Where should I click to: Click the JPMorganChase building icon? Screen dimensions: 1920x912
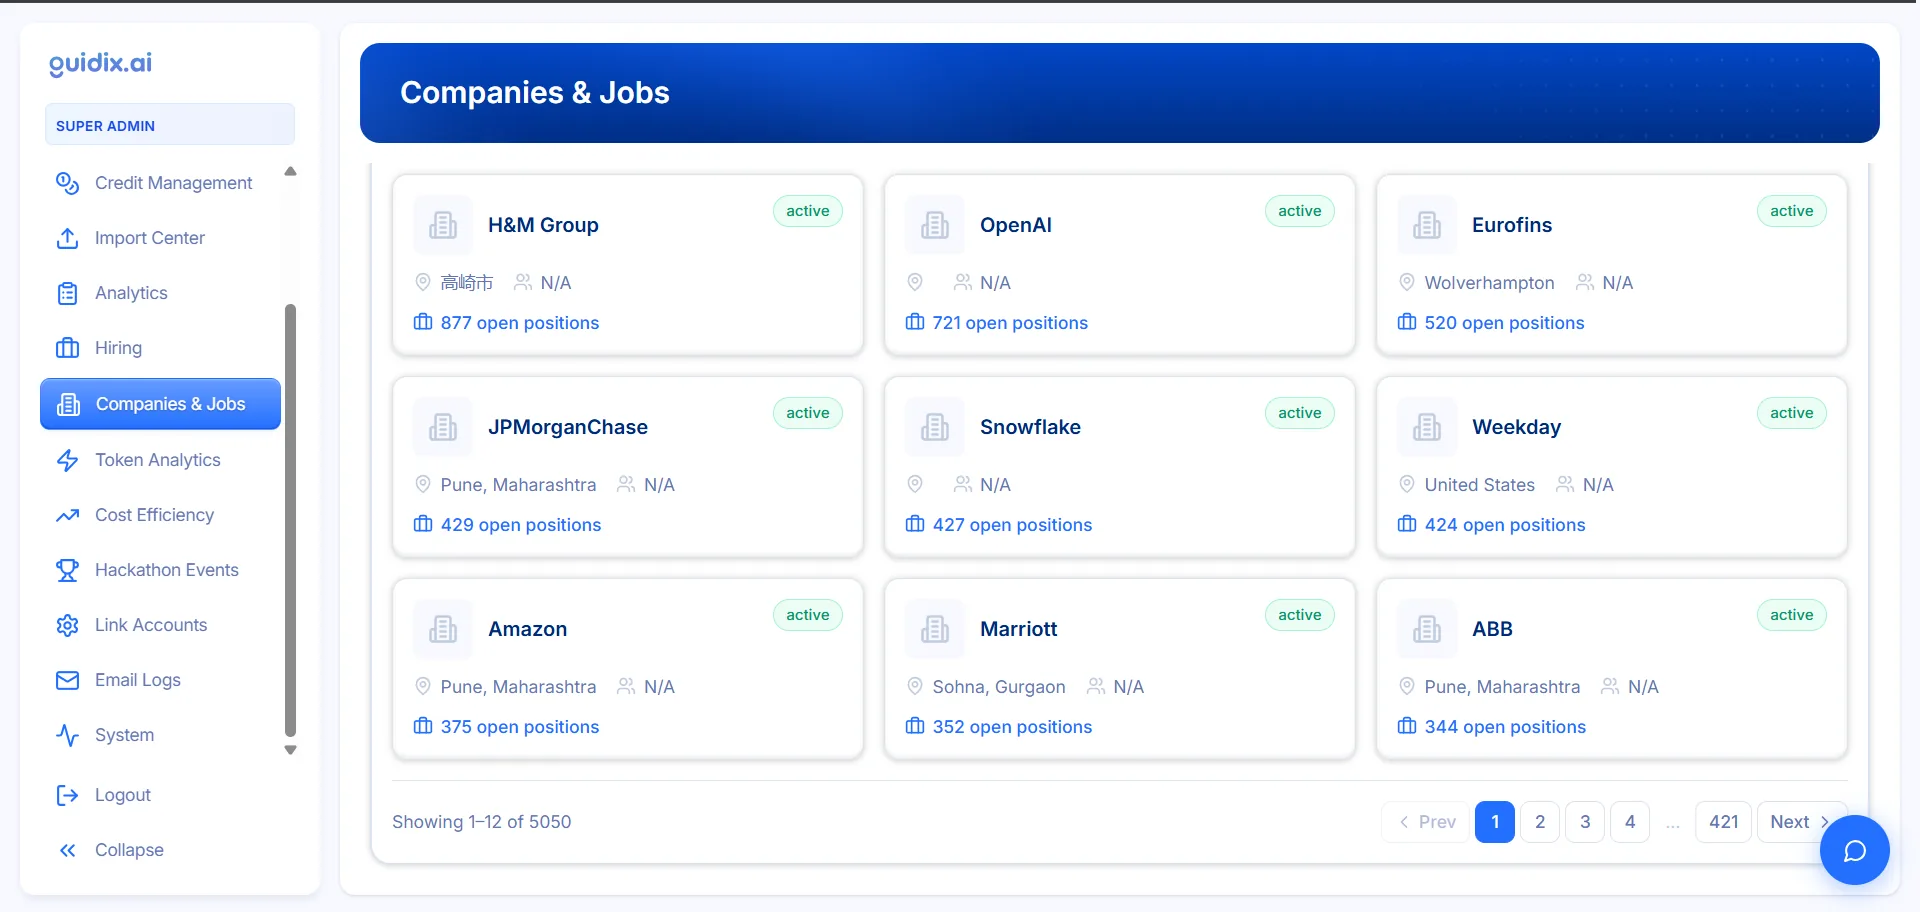tap(443, 427)
